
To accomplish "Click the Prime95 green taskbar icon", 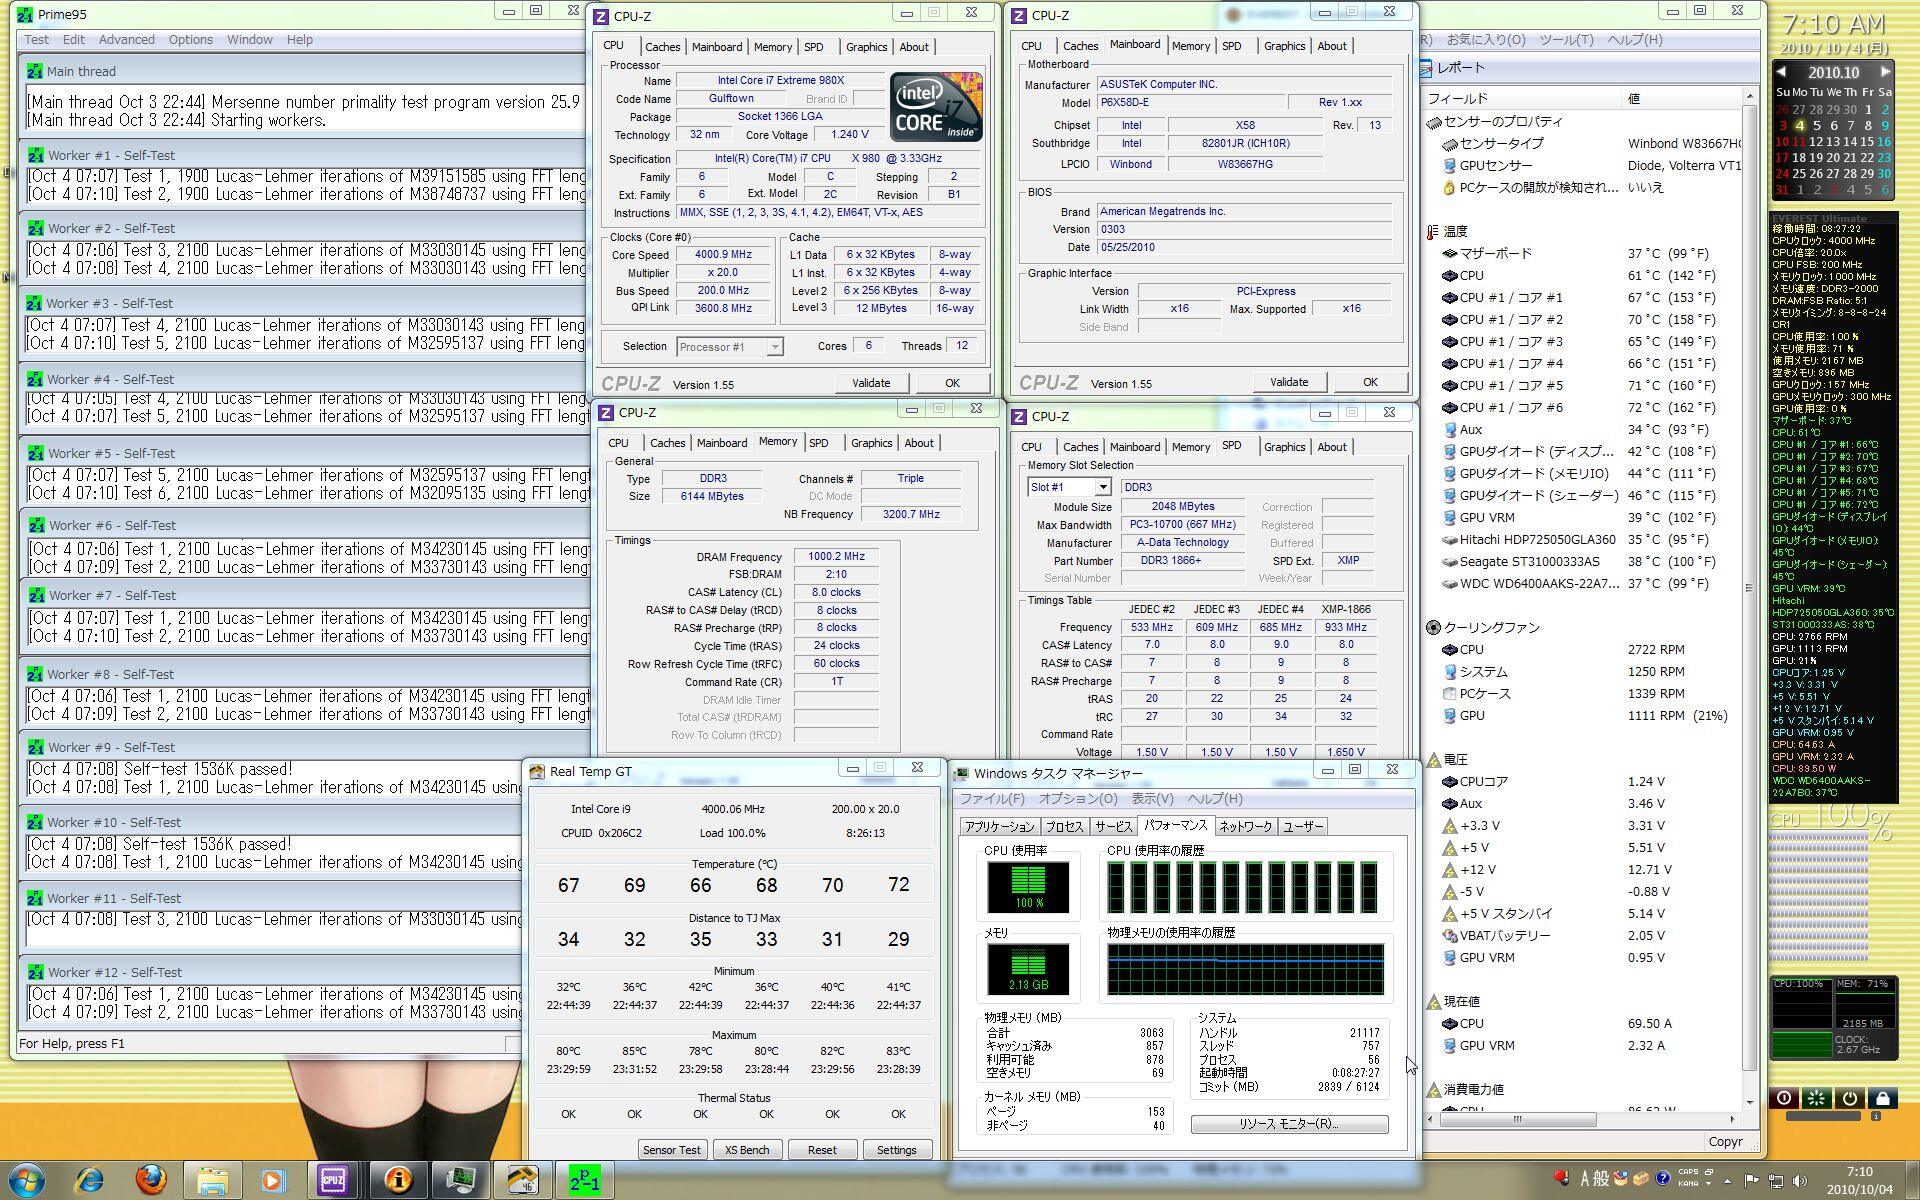I will (x=585, y=1180).
